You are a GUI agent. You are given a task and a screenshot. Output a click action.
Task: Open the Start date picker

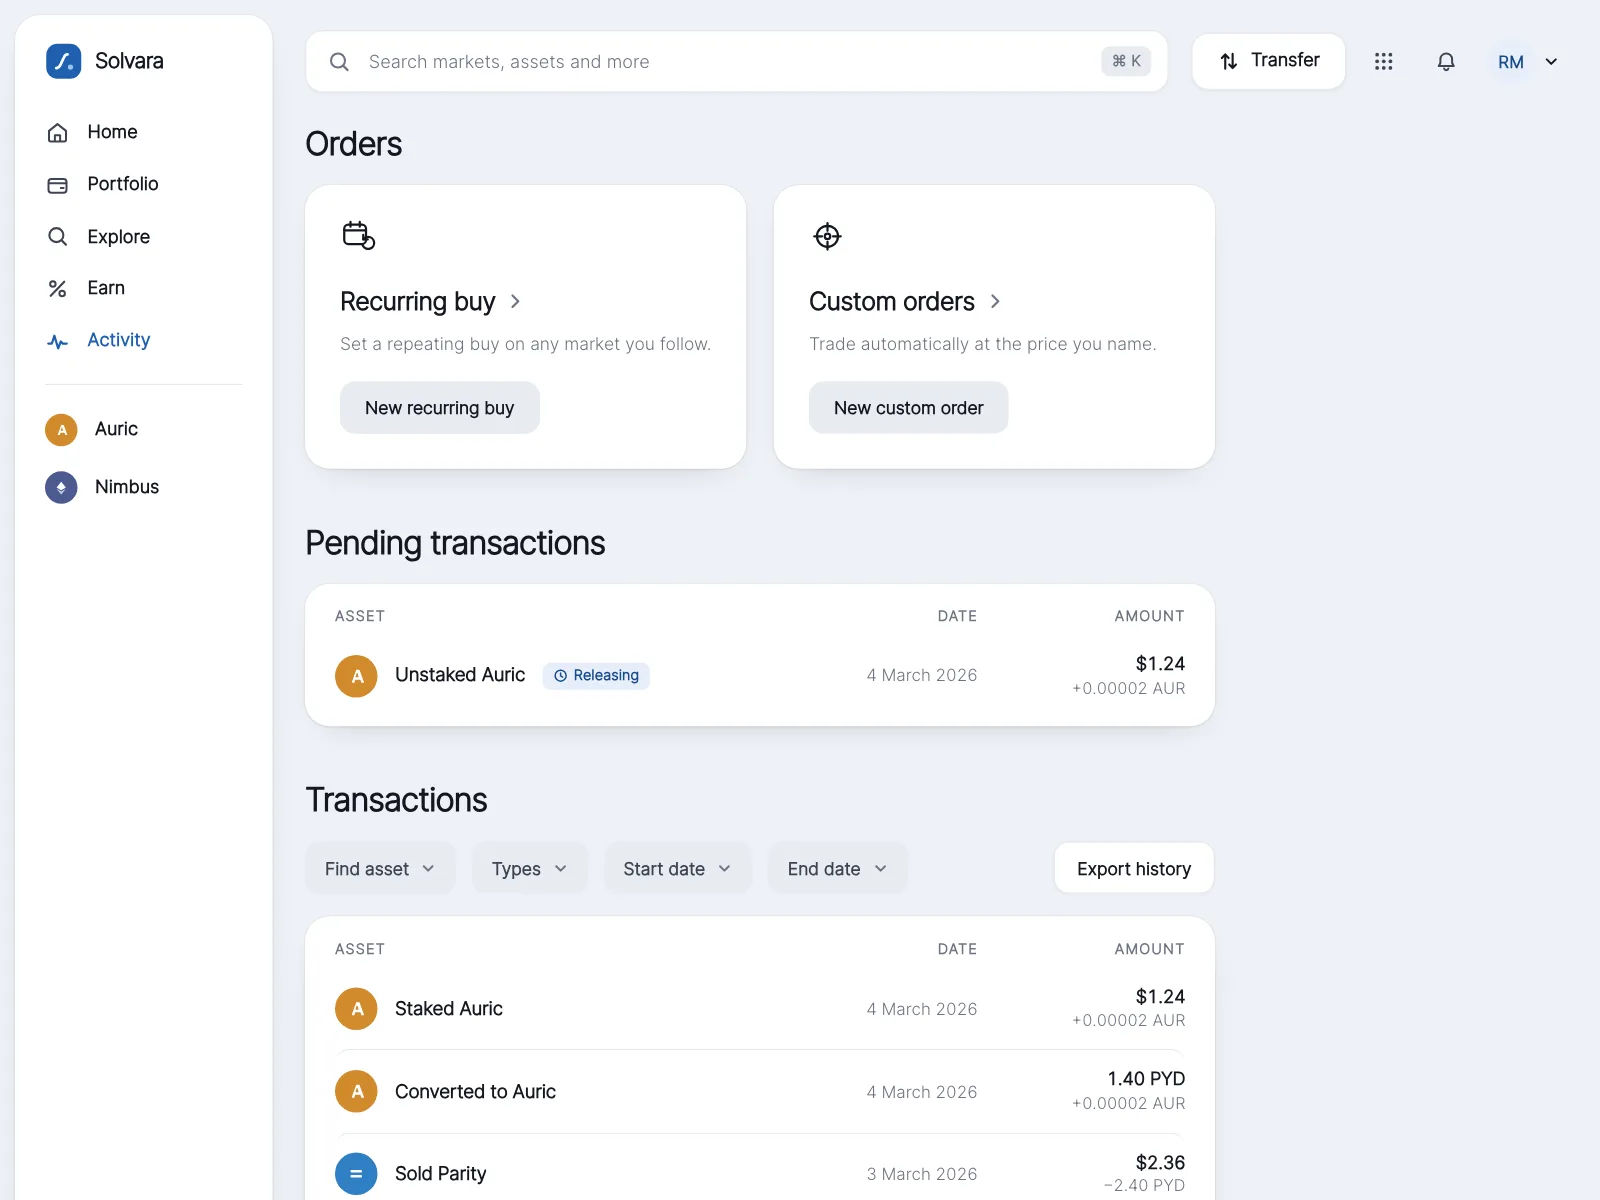[677, 868]
